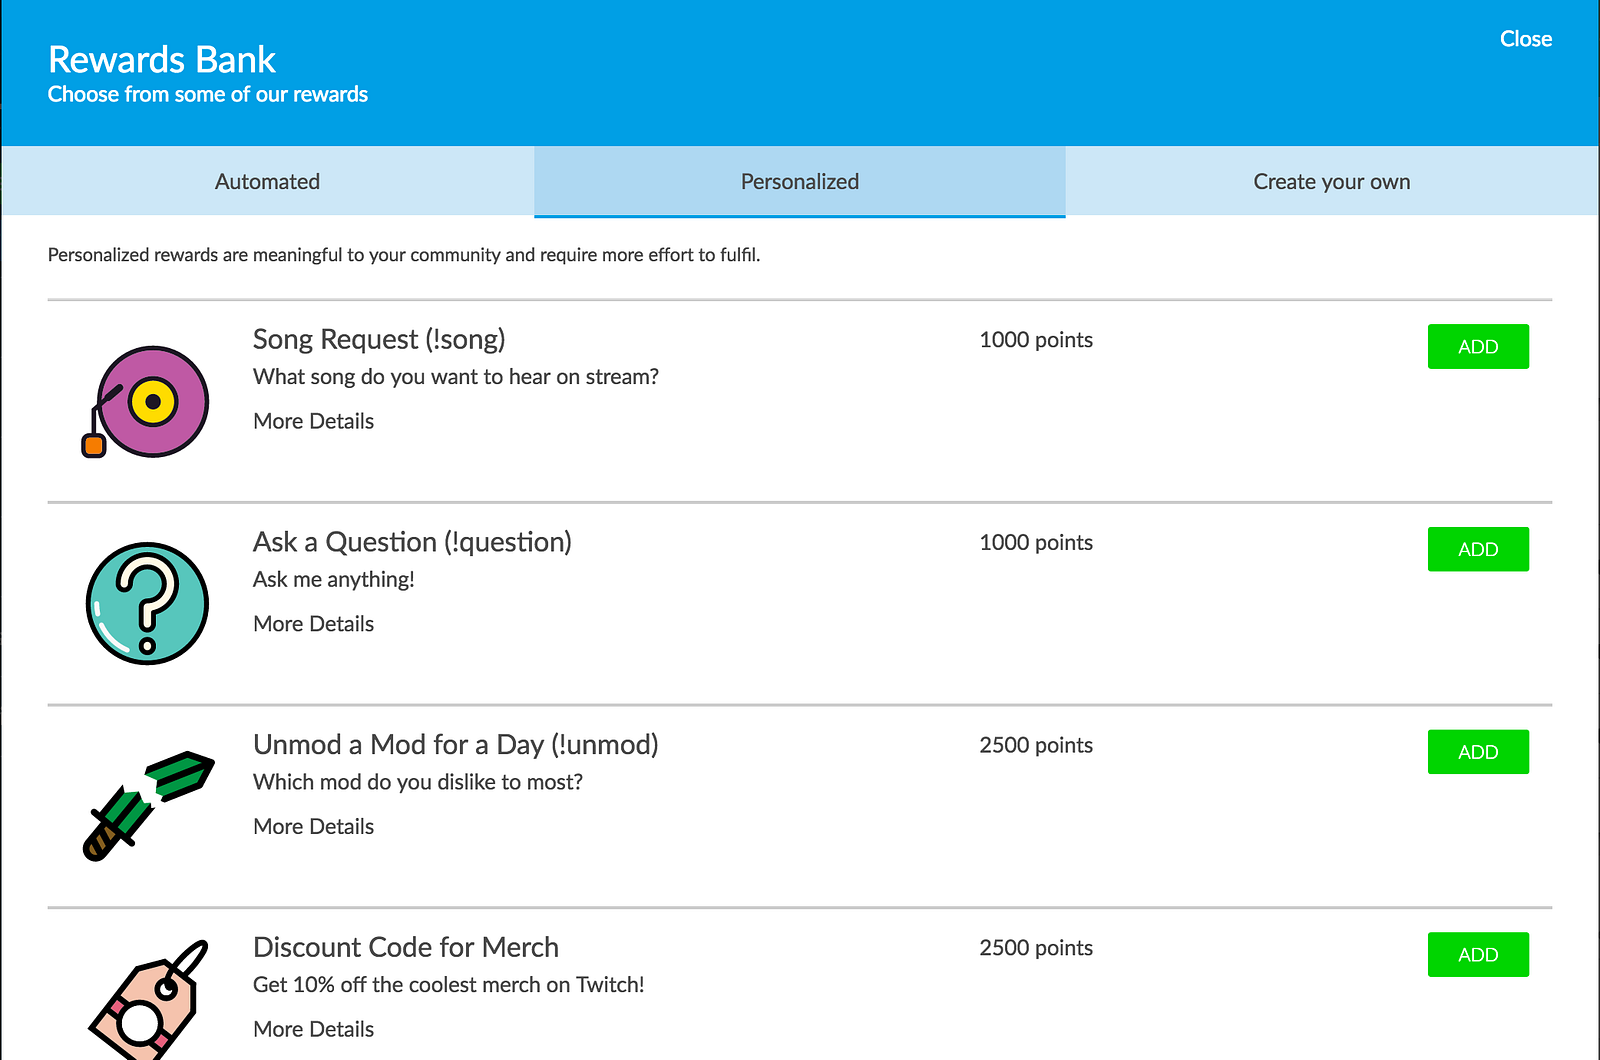Viewport: 1600px width, 1060px height.
Task: Click the Ask a Question (!question) title
Action: [412, 542]
